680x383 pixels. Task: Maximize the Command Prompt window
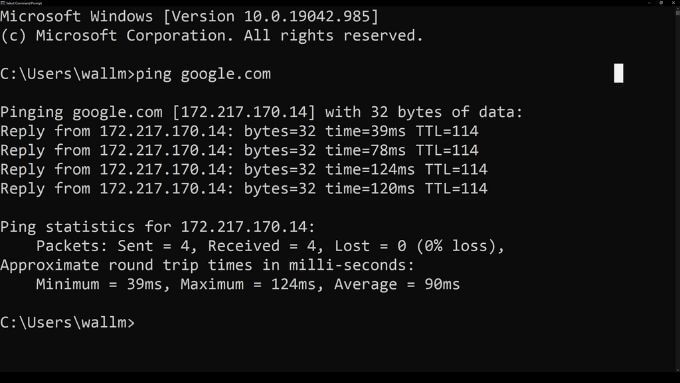[x=661, y=3]
